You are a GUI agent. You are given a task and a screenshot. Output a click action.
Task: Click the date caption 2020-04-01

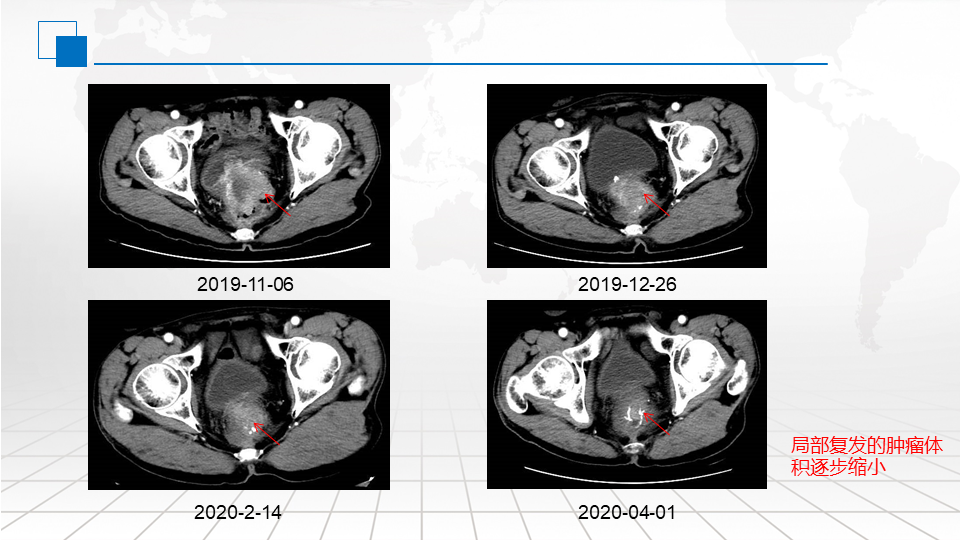[x=627, y=512]
